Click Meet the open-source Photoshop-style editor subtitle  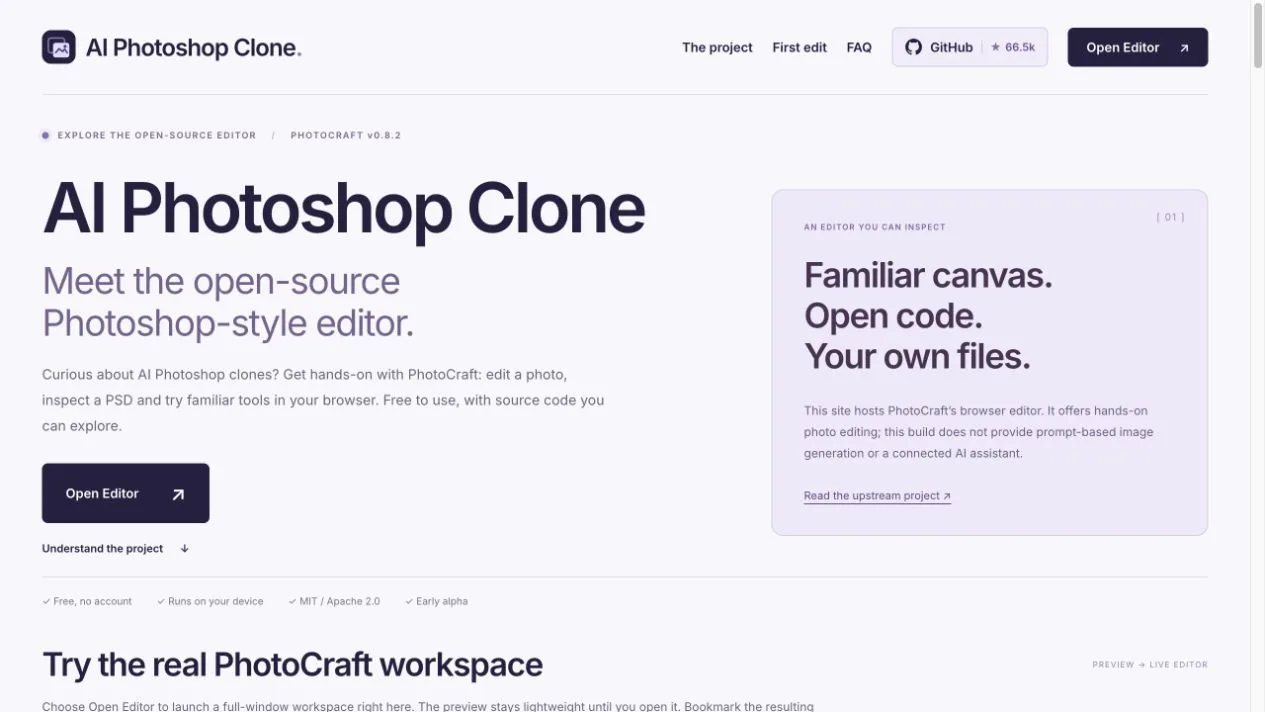228,302
